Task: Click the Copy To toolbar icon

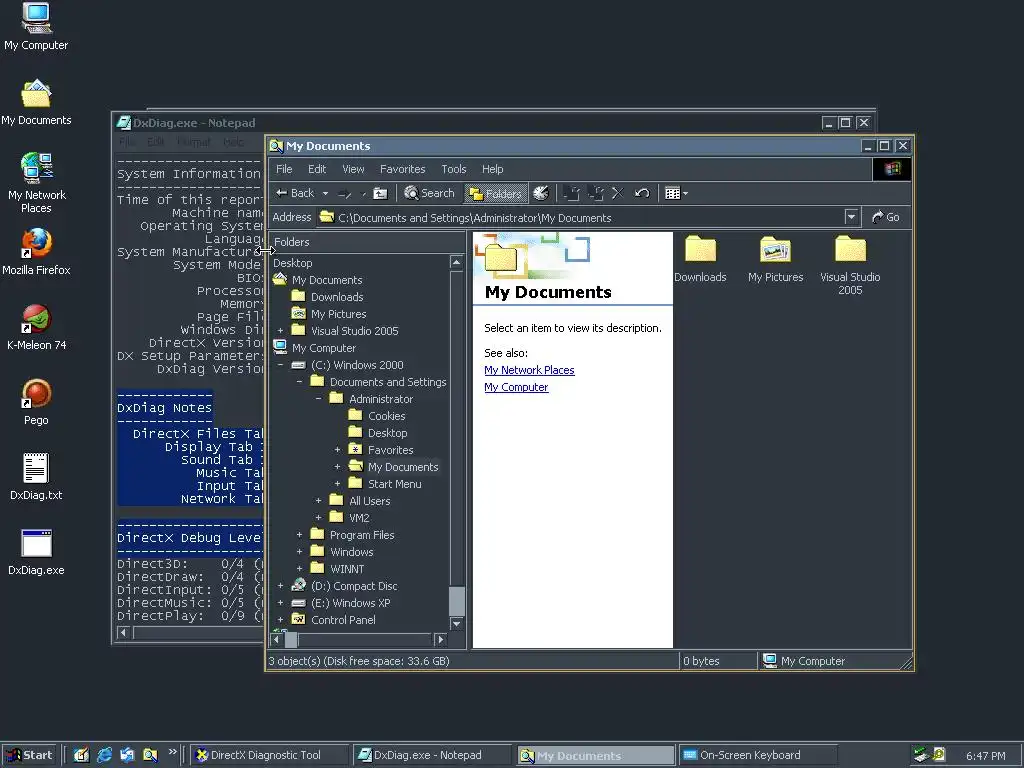Action: 595,193
